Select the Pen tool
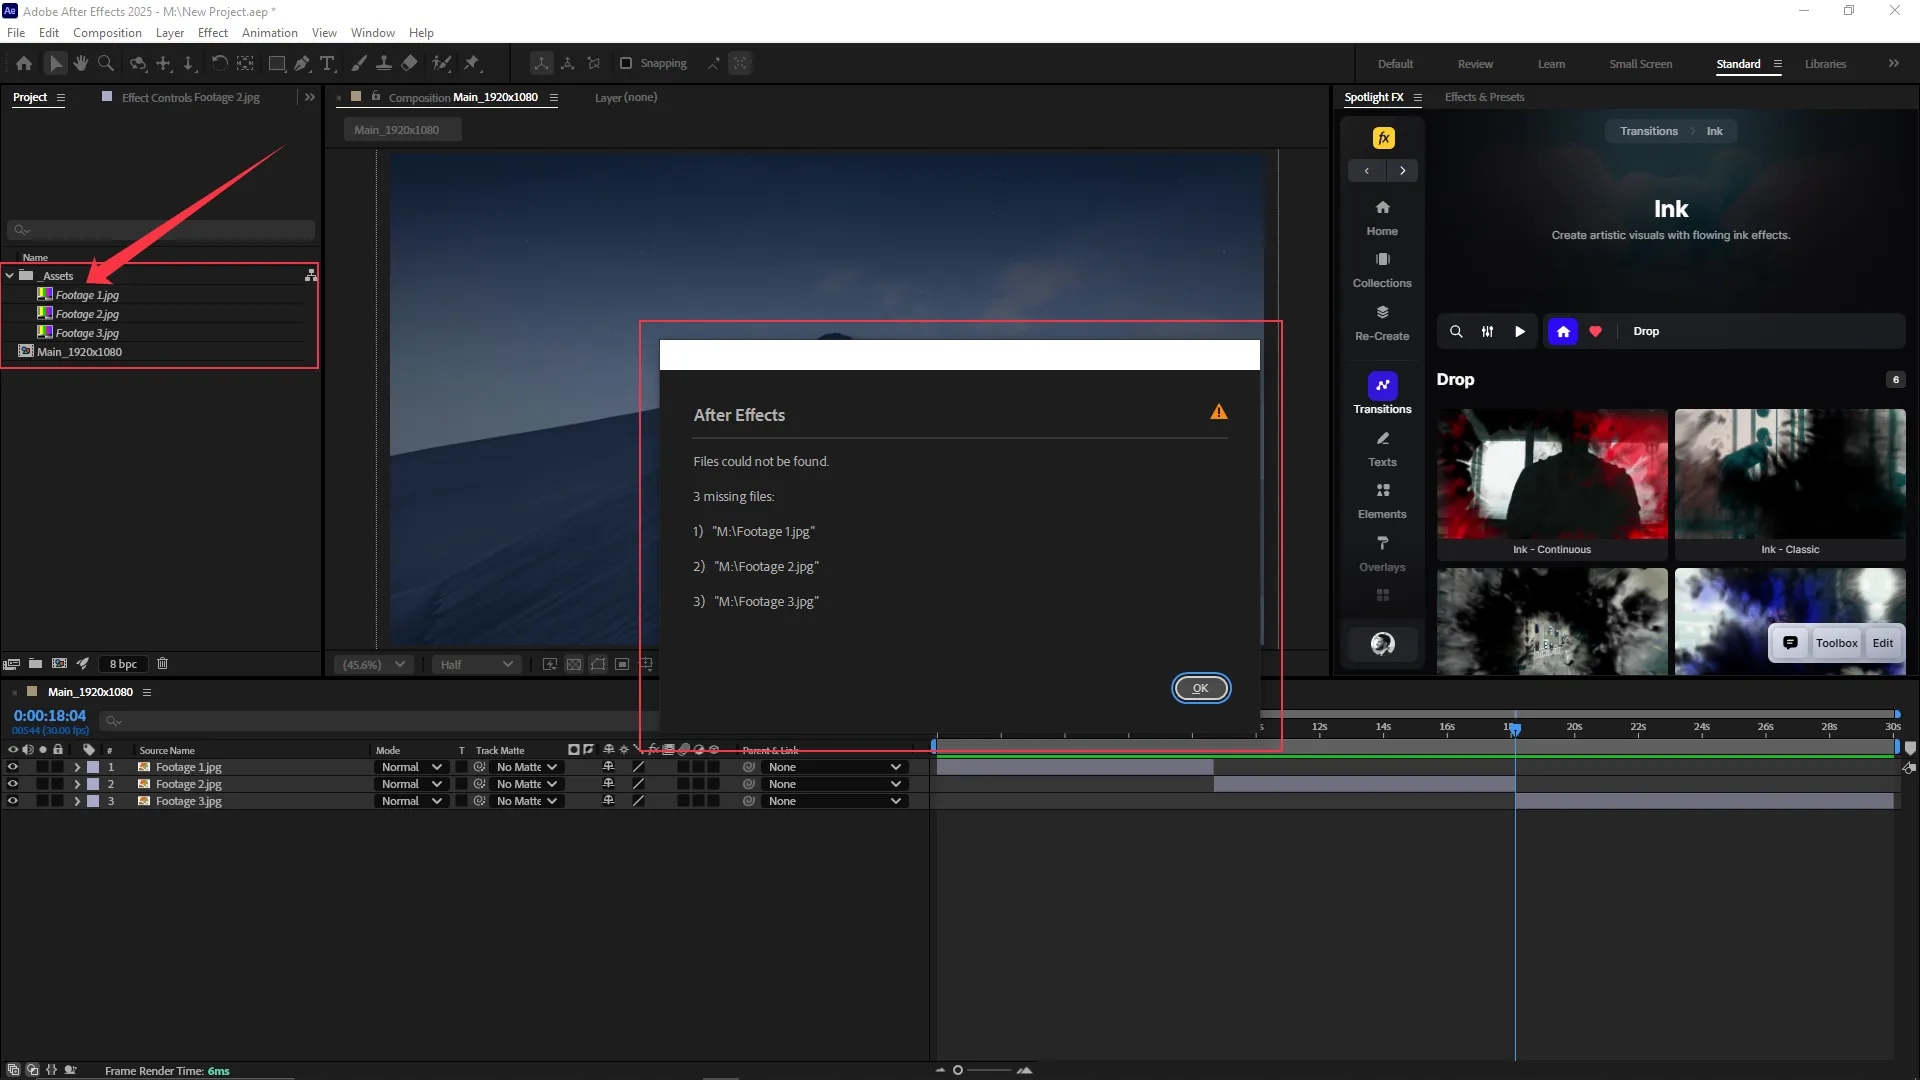 [x=302, y=63]
